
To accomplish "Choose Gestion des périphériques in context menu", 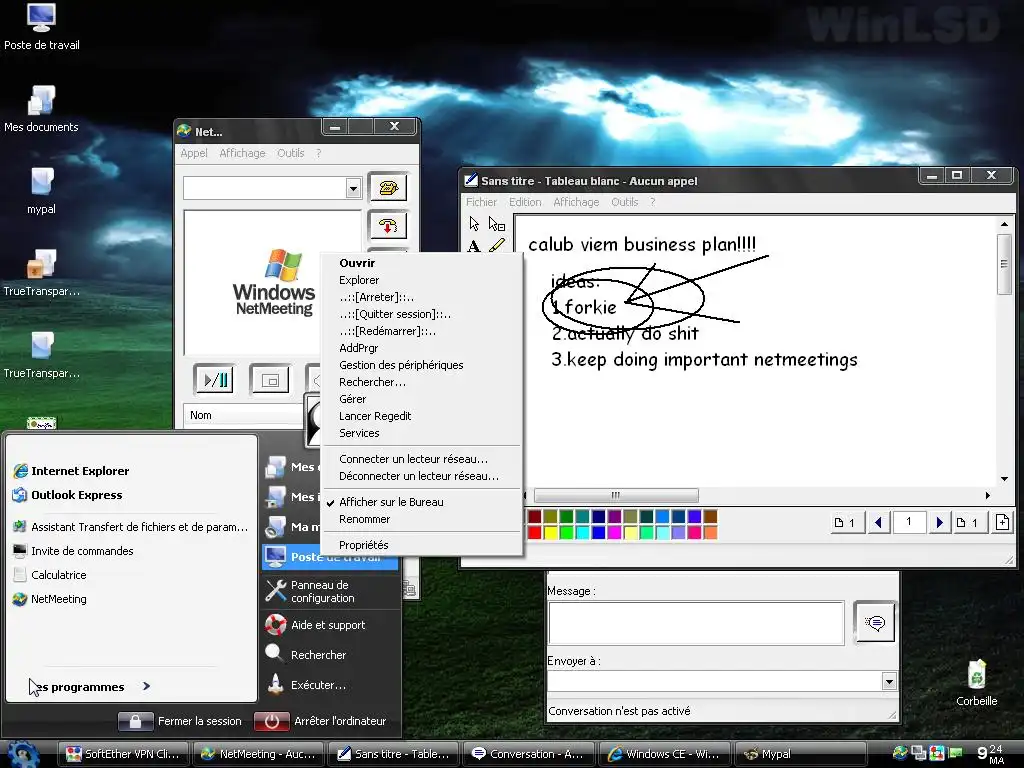I will [x=423, y=365].
